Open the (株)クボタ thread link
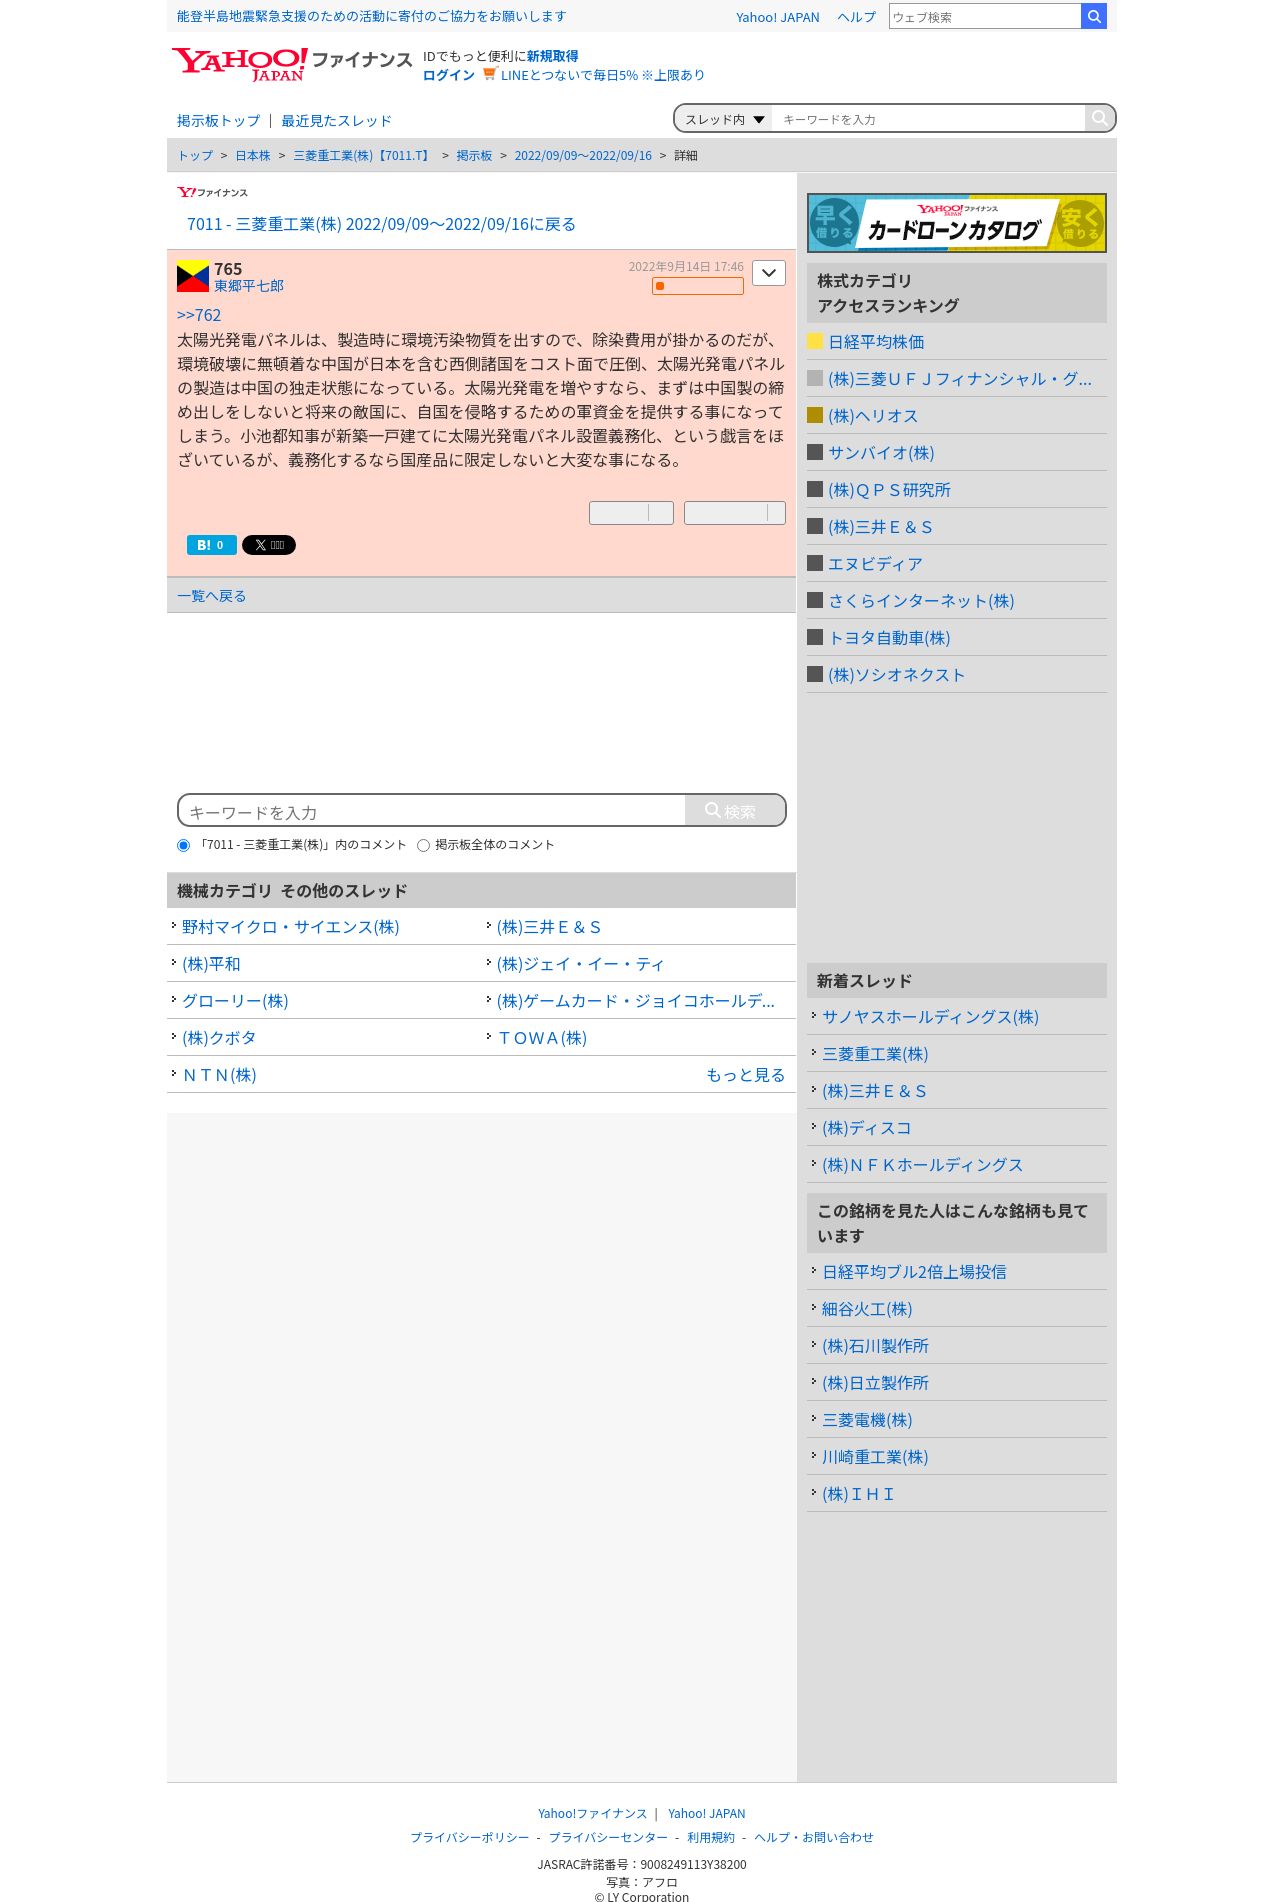This screenshot has height=1902, width=1284. [219, 1038]
